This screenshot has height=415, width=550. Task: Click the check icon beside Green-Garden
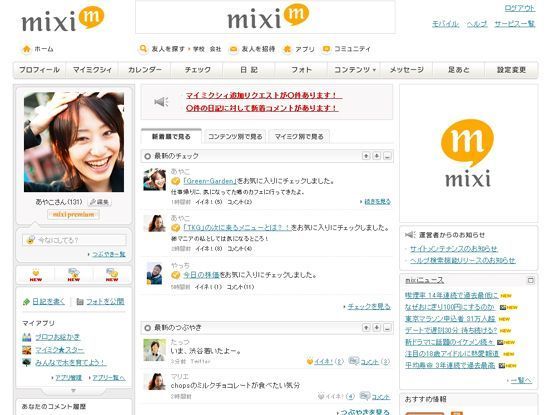175,181
